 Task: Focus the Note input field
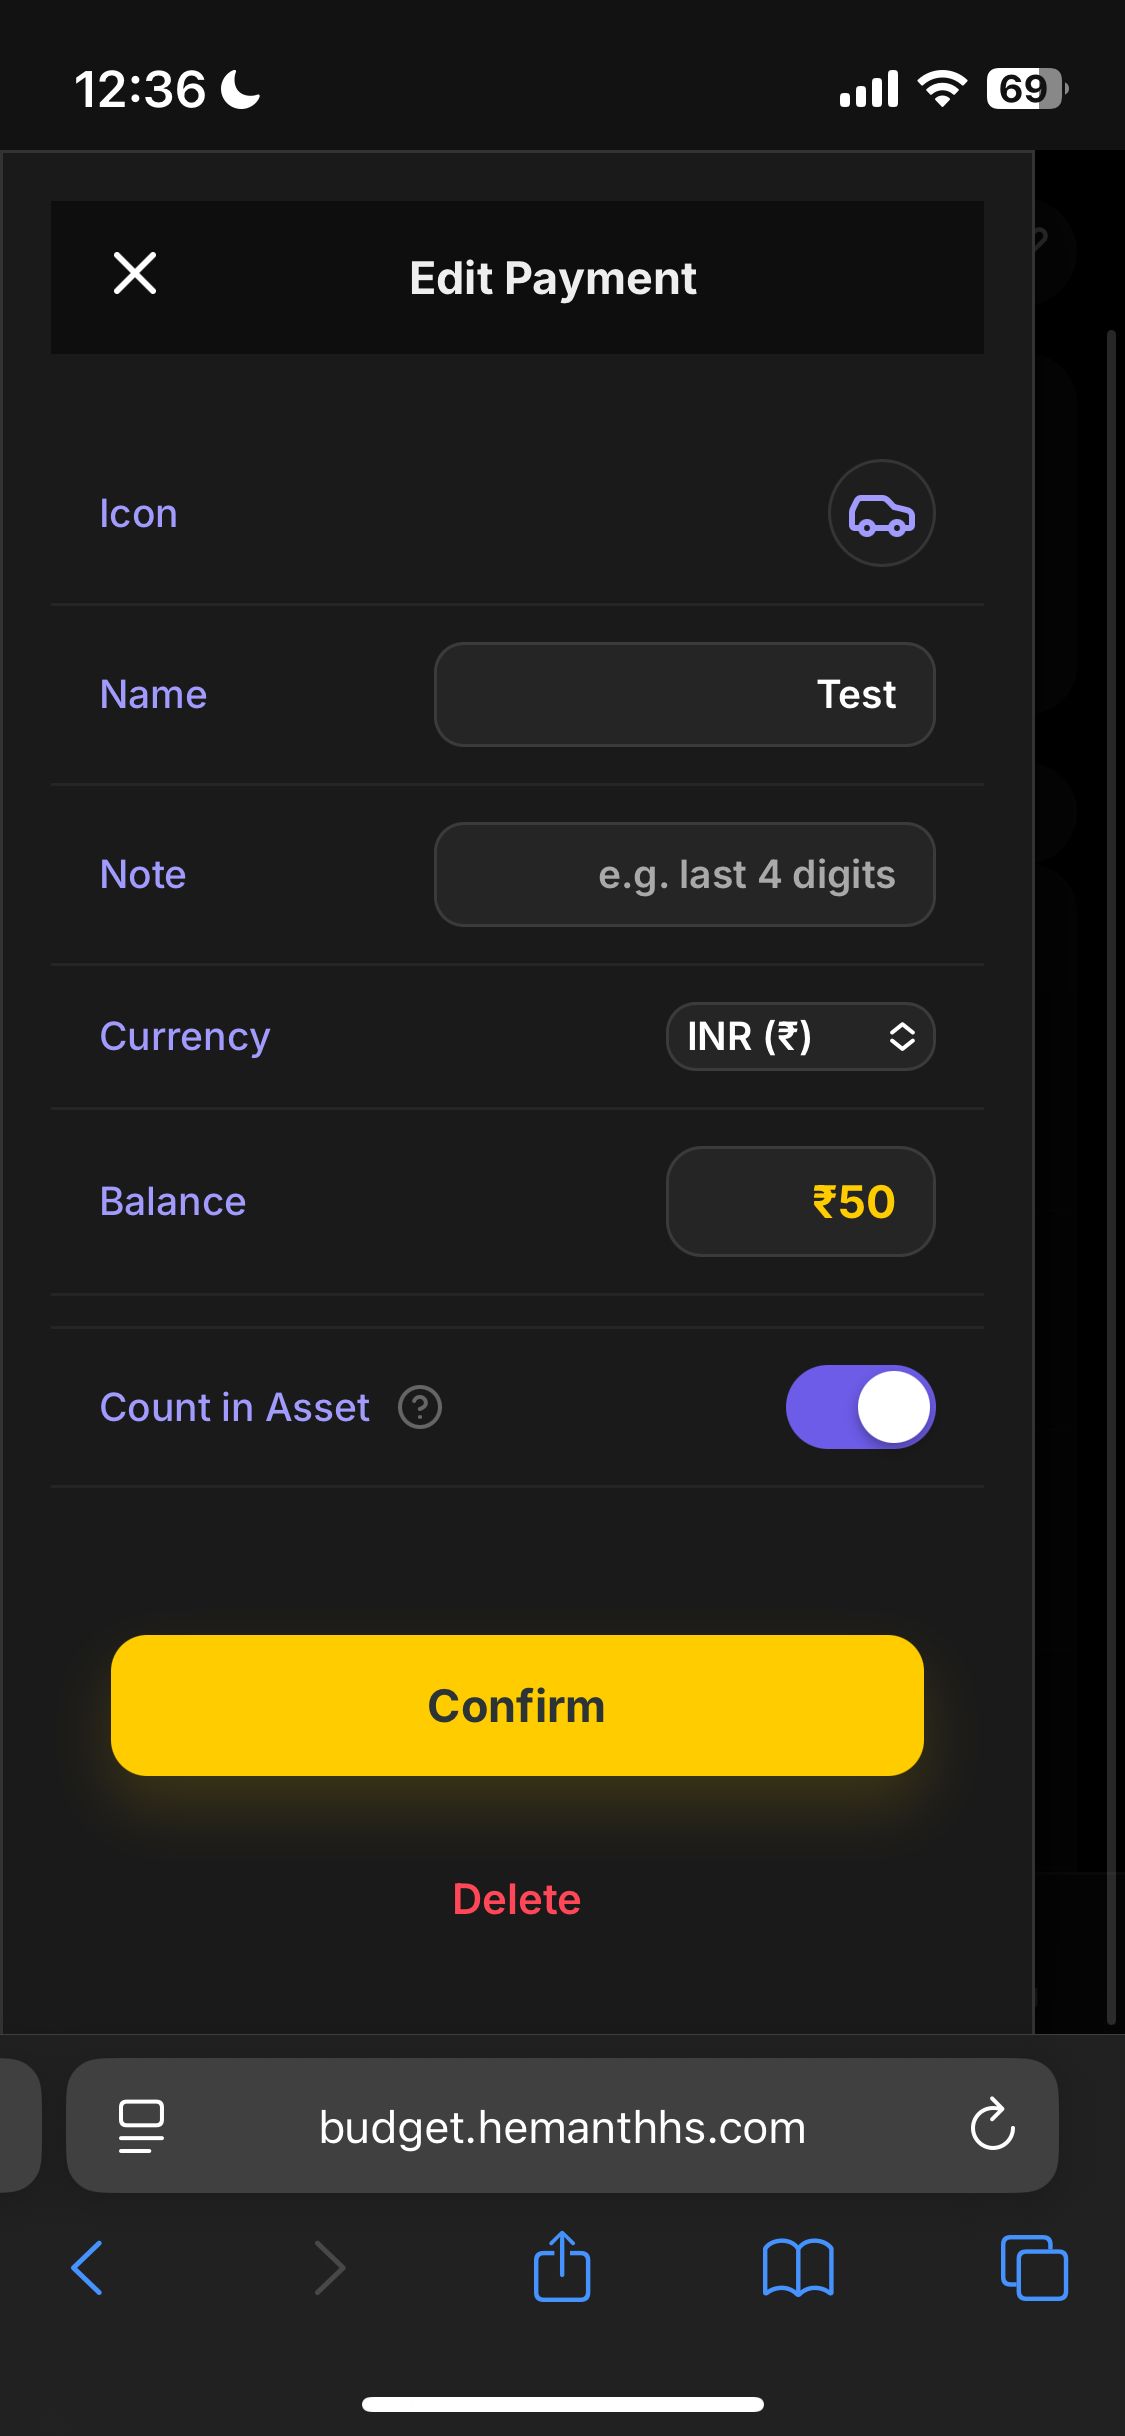[x=685, y=875]
